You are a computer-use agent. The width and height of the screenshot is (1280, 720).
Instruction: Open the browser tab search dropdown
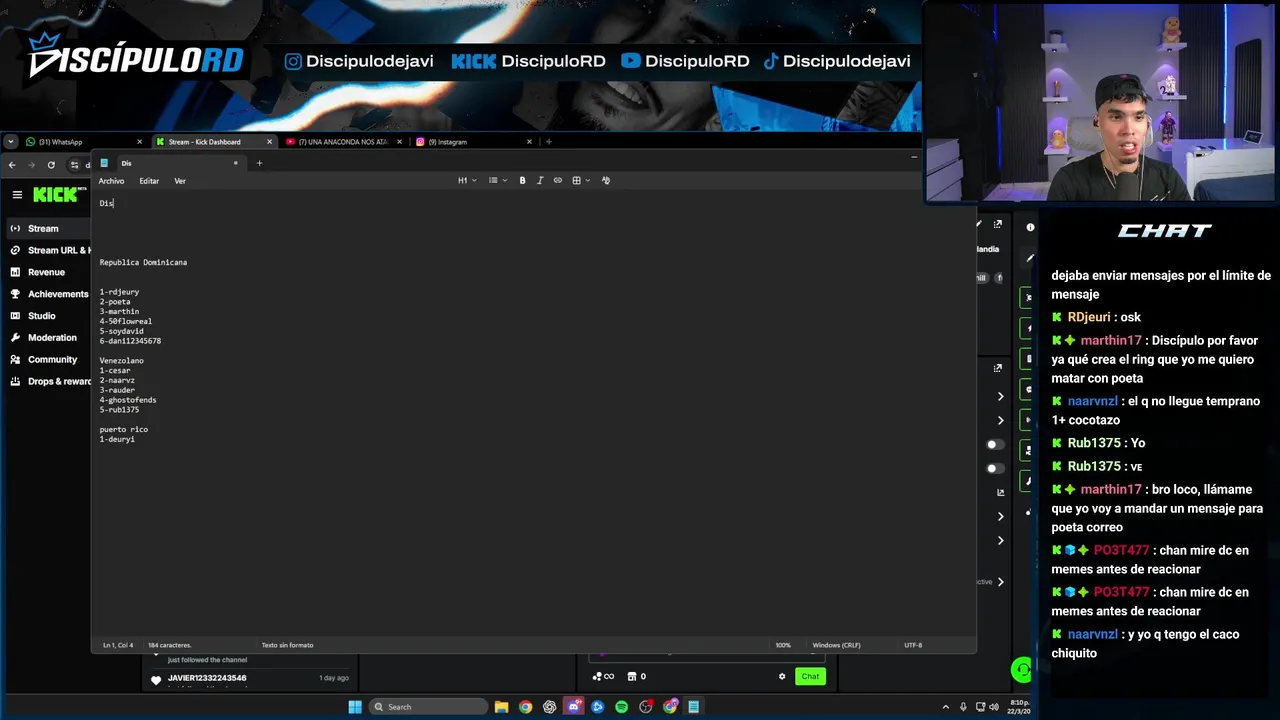(x=11, y=142)
